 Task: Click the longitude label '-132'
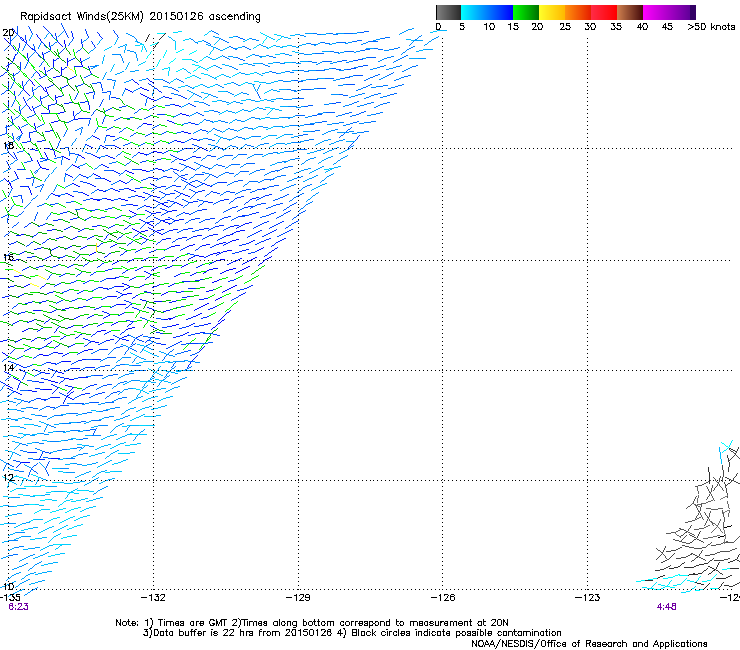coord(153,598)
